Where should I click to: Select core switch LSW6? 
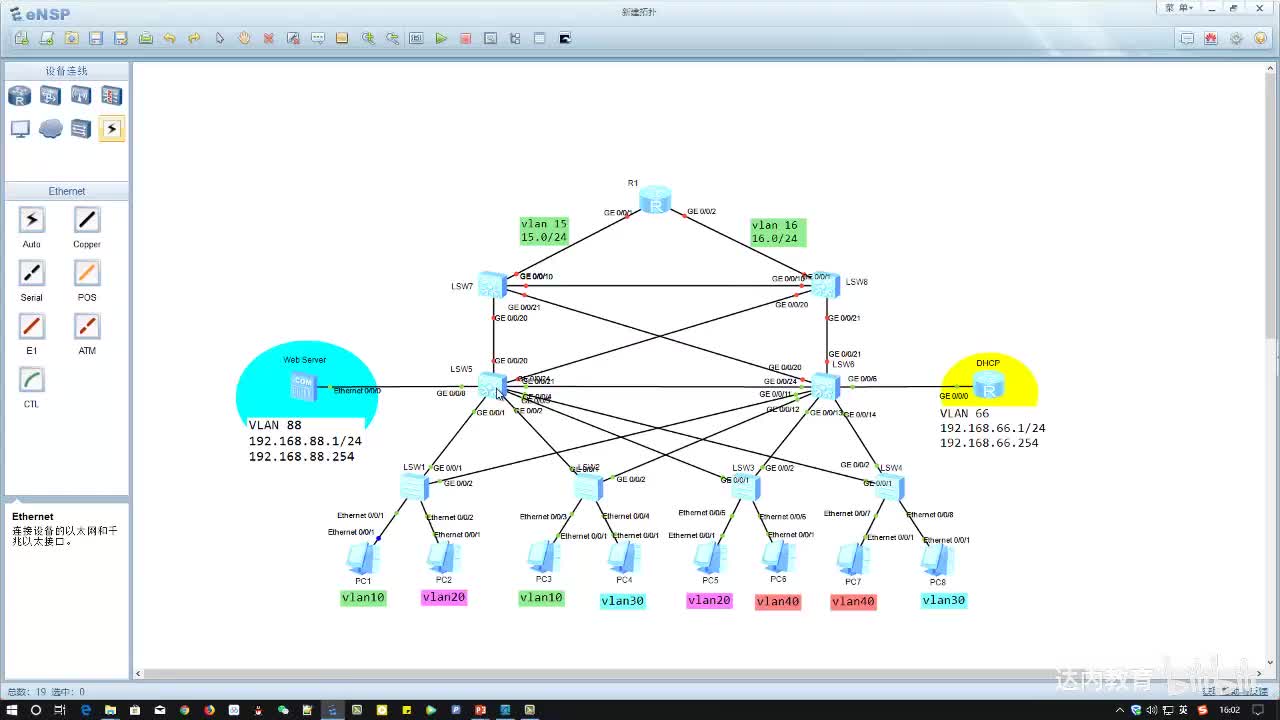[x=825, y=386]
